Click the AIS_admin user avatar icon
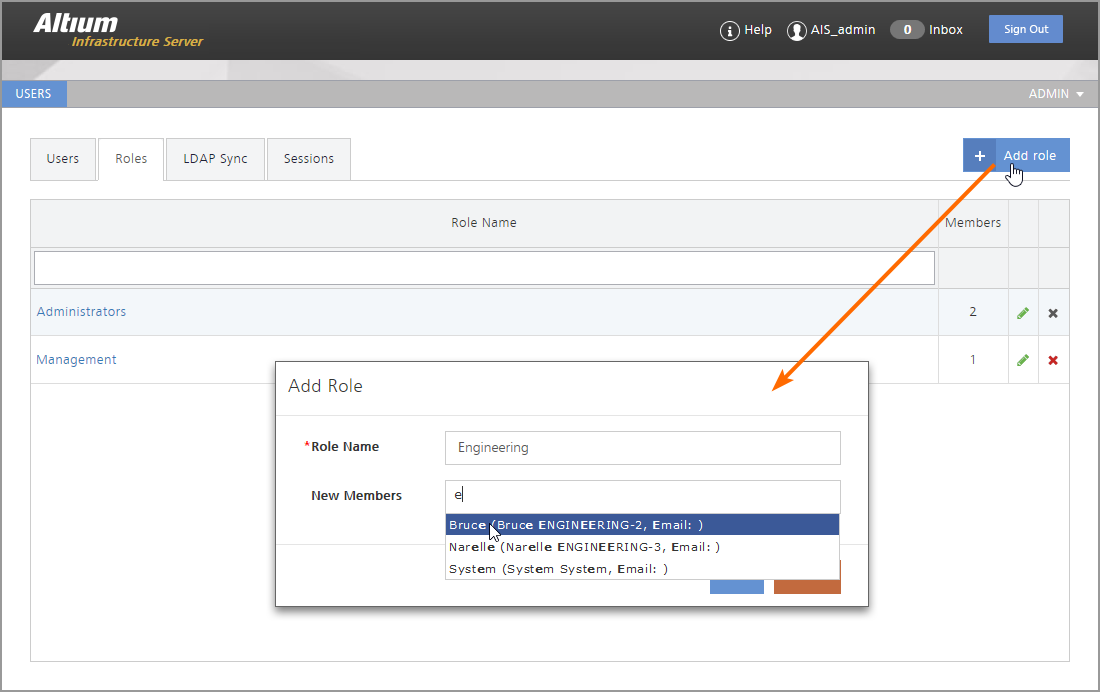 point(797,31)
